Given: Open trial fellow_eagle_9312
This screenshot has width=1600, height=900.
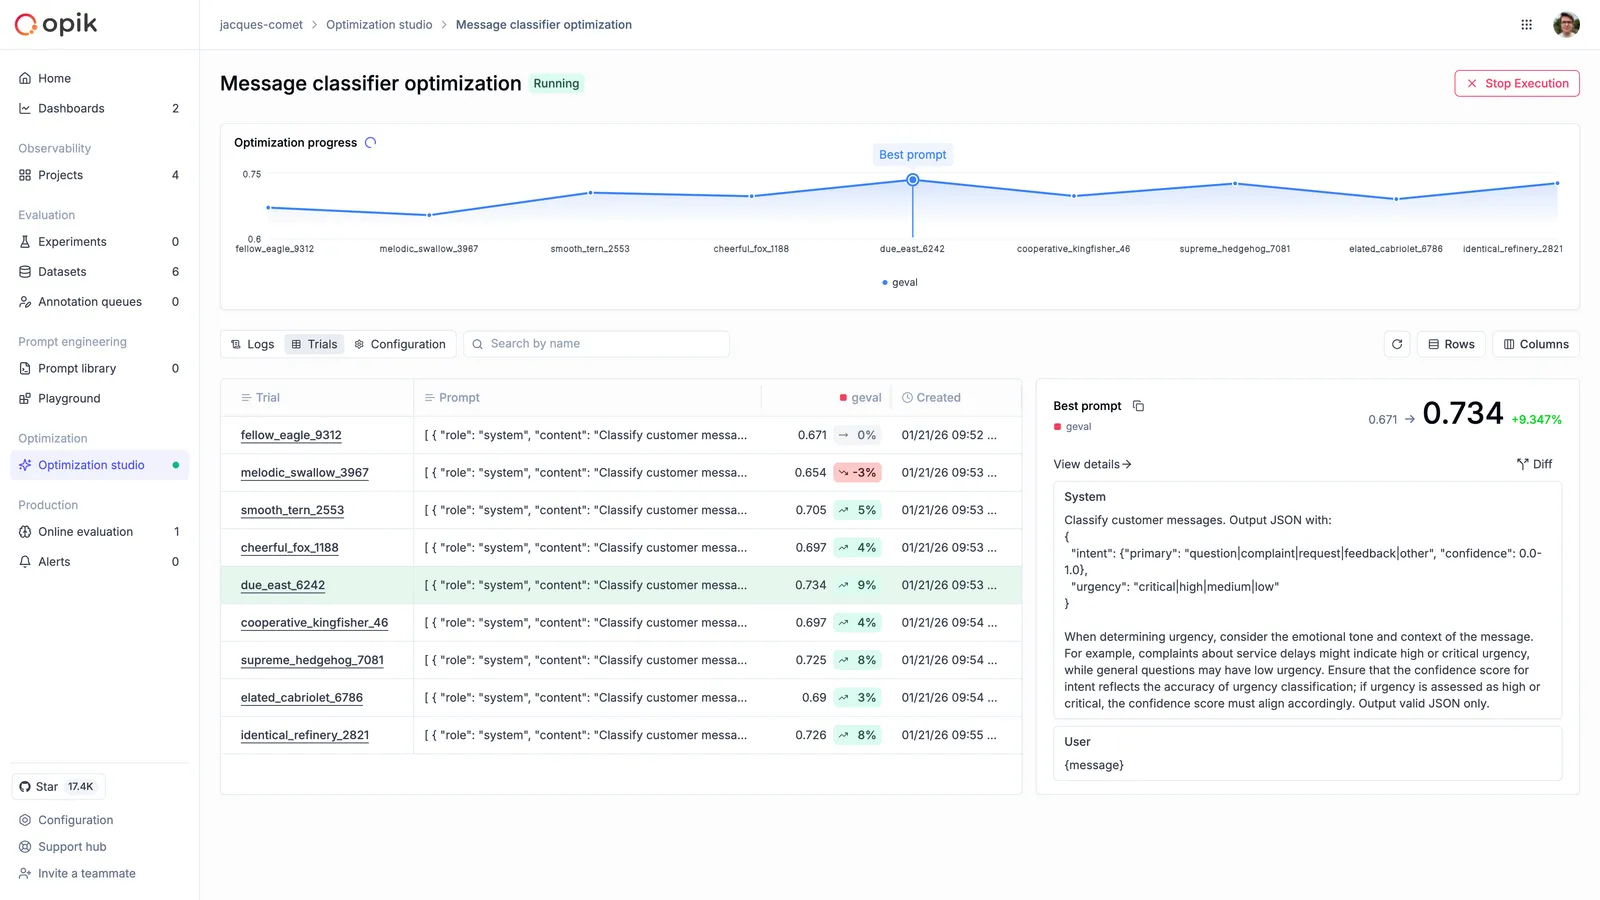Looking at the screenshot, I should [x=291, y=435].
